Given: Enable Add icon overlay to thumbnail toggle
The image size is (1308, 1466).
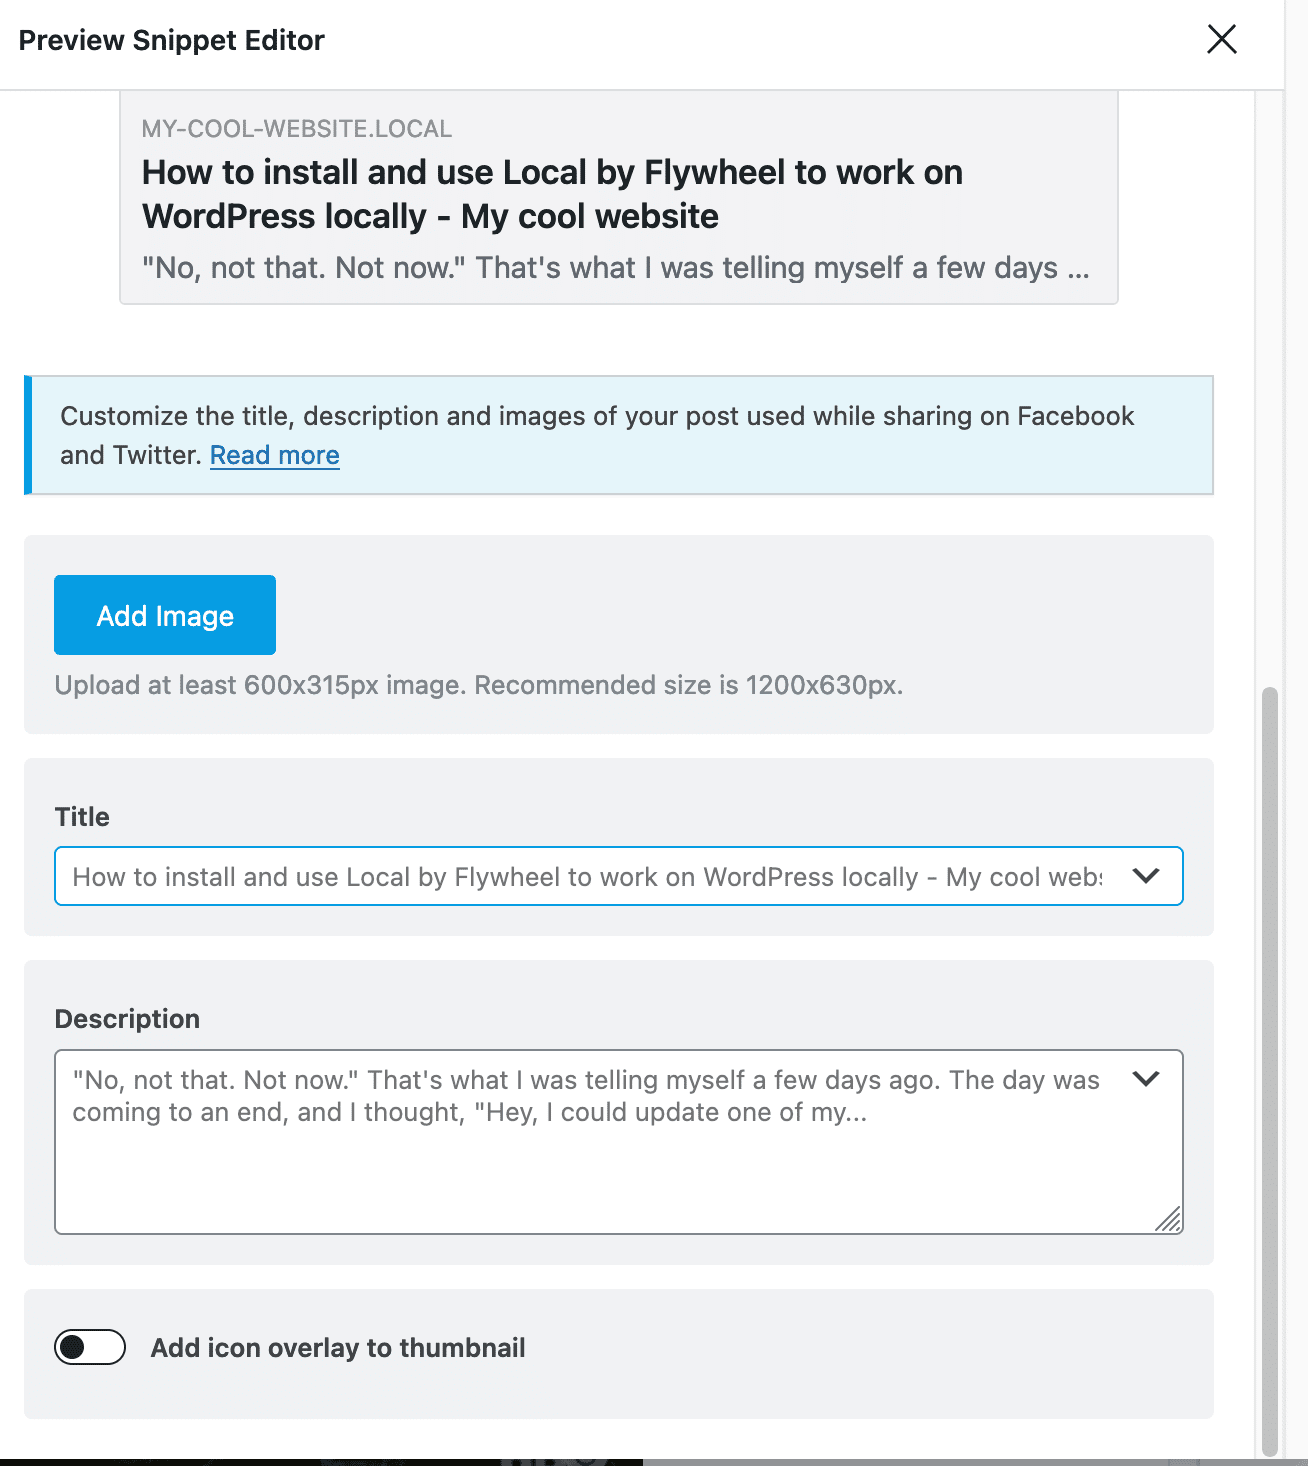Looking at the screenshot, I should pyautogui.click(x=90, y=1347).
